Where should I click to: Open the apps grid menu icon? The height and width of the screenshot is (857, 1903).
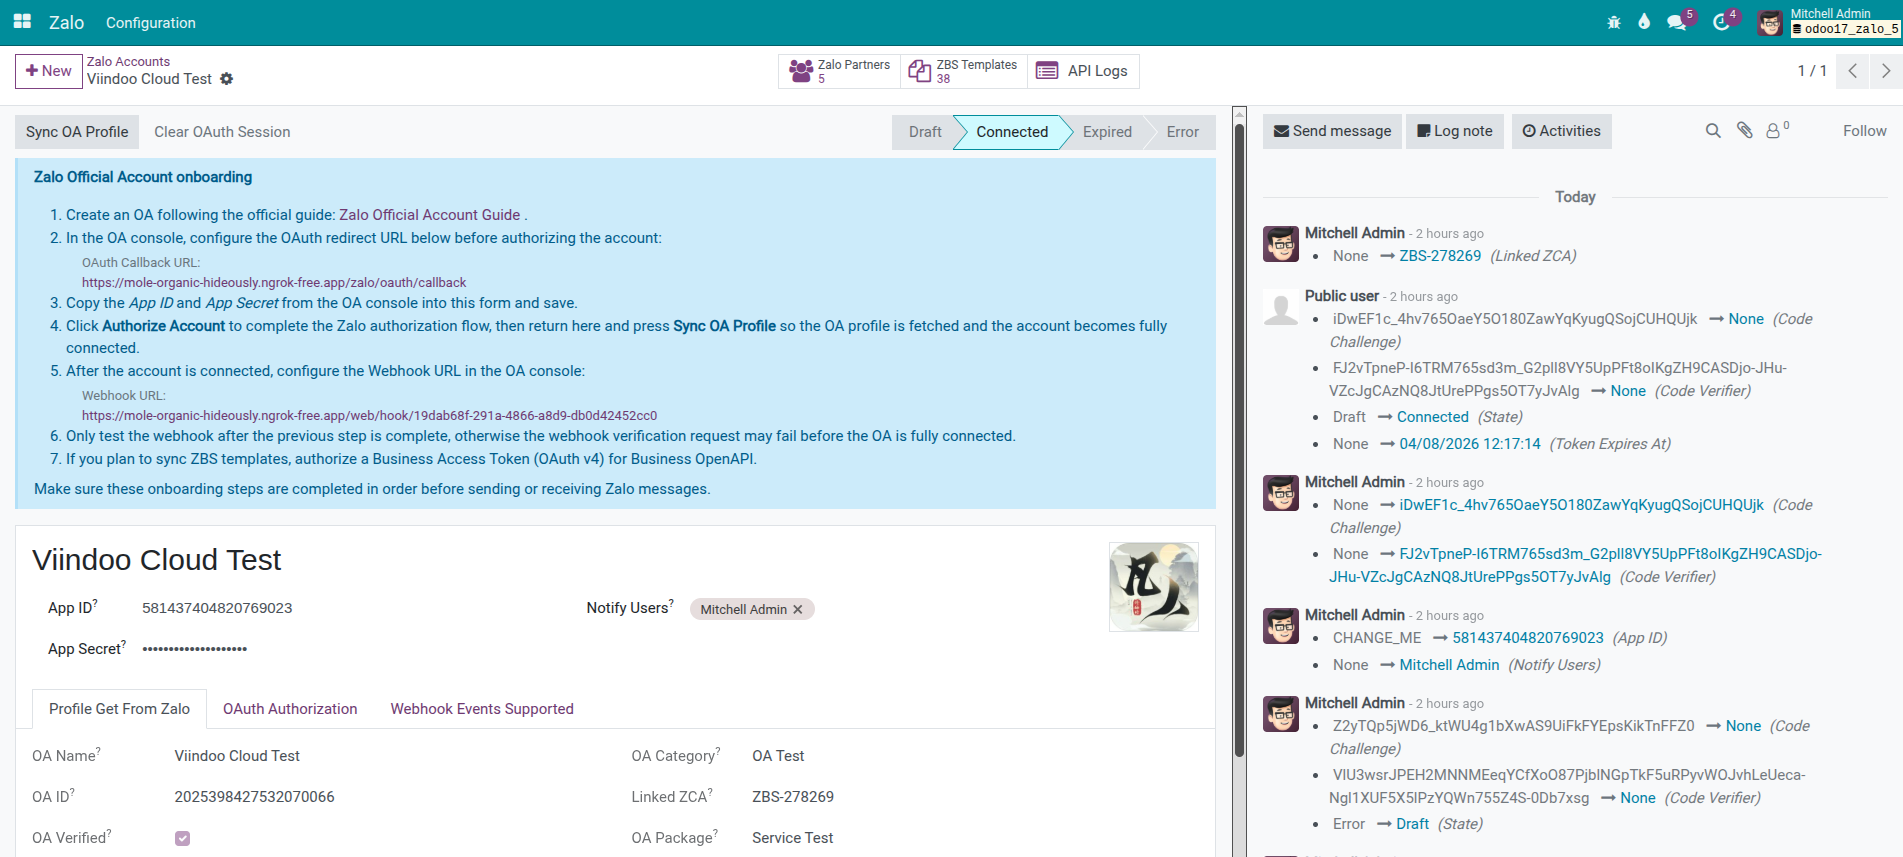22,22
